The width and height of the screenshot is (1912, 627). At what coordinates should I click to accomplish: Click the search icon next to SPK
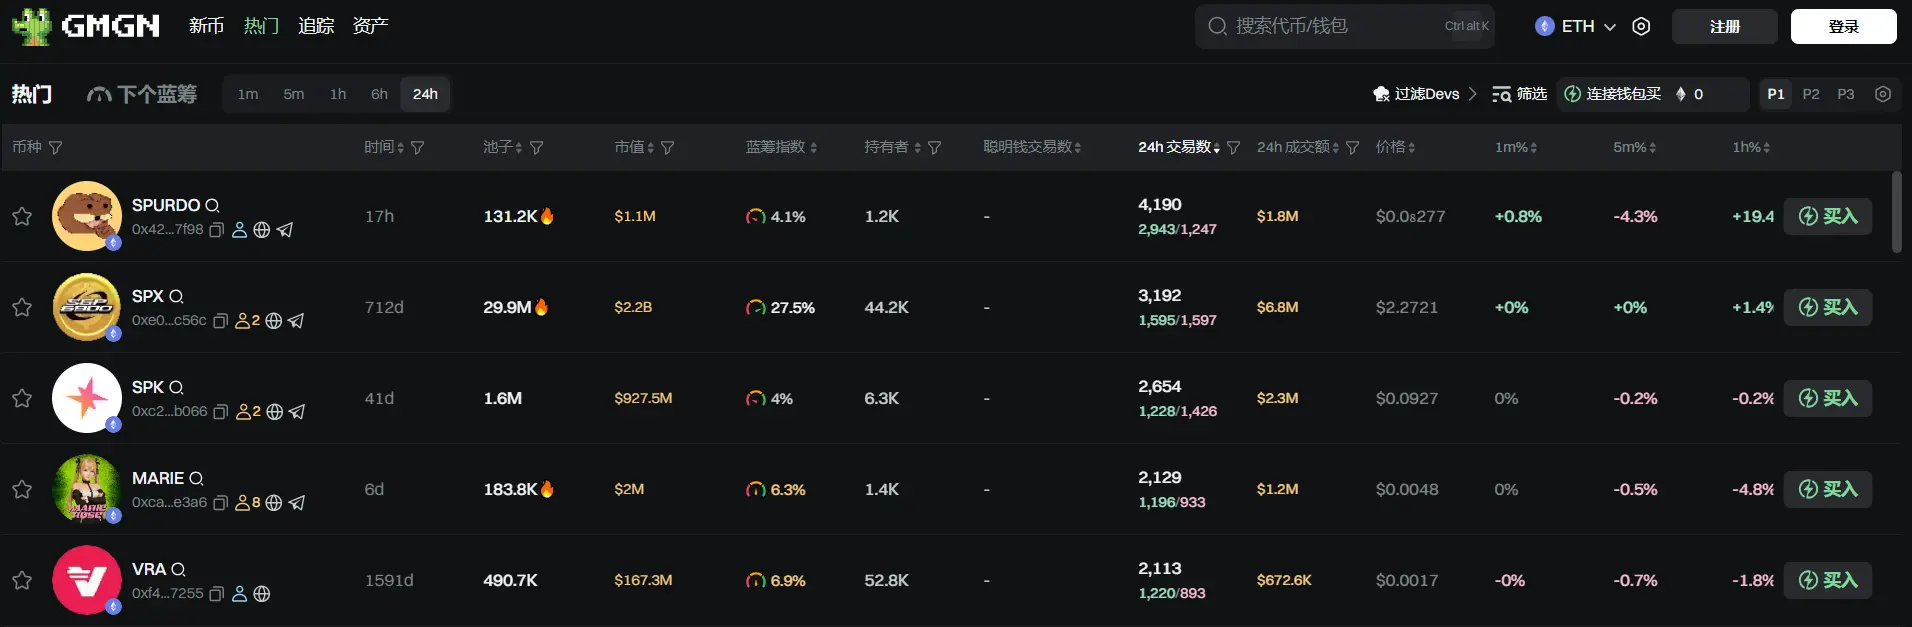pyautogui.click(x=177, y=387)
